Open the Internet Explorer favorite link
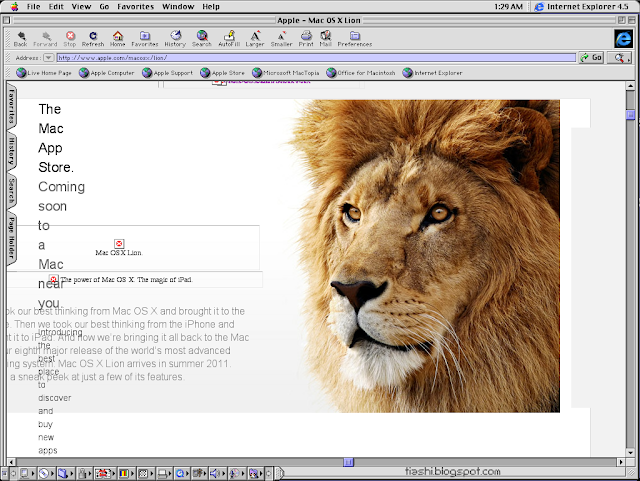This screenshot has width=640, height=481. click(432, 73)
